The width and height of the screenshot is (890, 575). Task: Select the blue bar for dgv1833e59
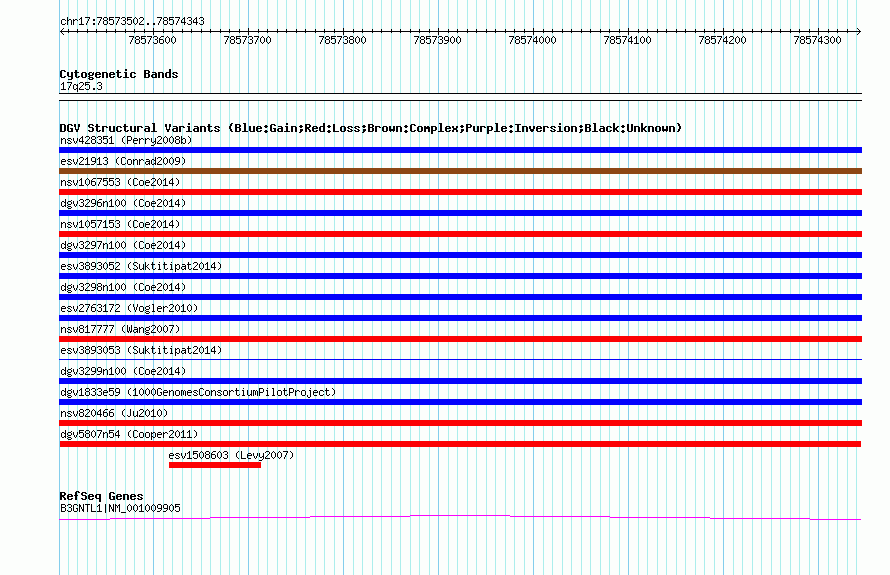[x=460, y=402]
